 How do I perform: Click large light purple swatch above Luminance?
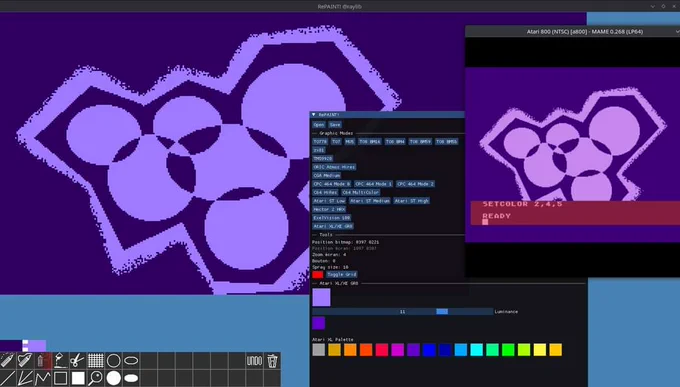321,298
